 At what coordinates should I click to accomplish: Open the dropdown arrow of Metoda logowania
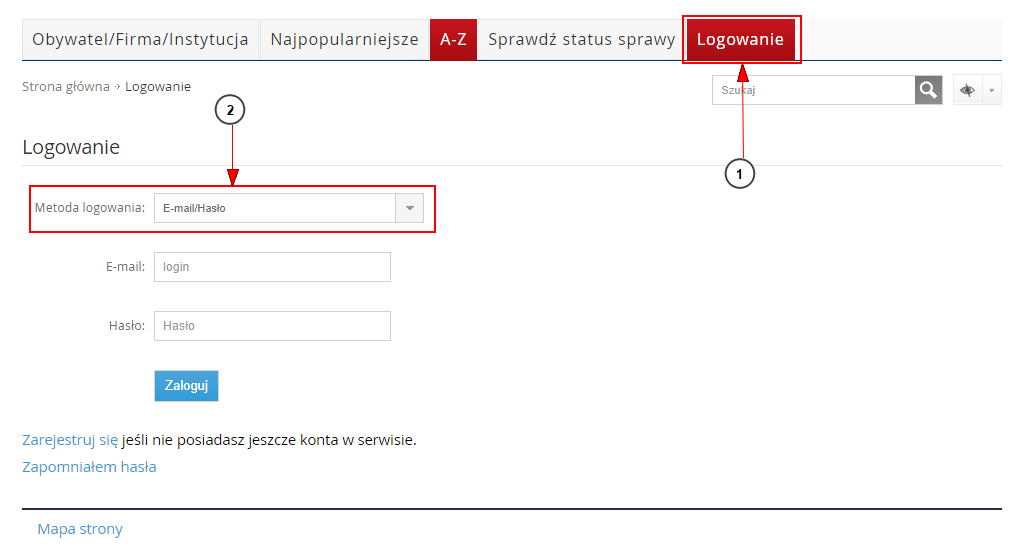pyautogui.click(x=410, y=208)
